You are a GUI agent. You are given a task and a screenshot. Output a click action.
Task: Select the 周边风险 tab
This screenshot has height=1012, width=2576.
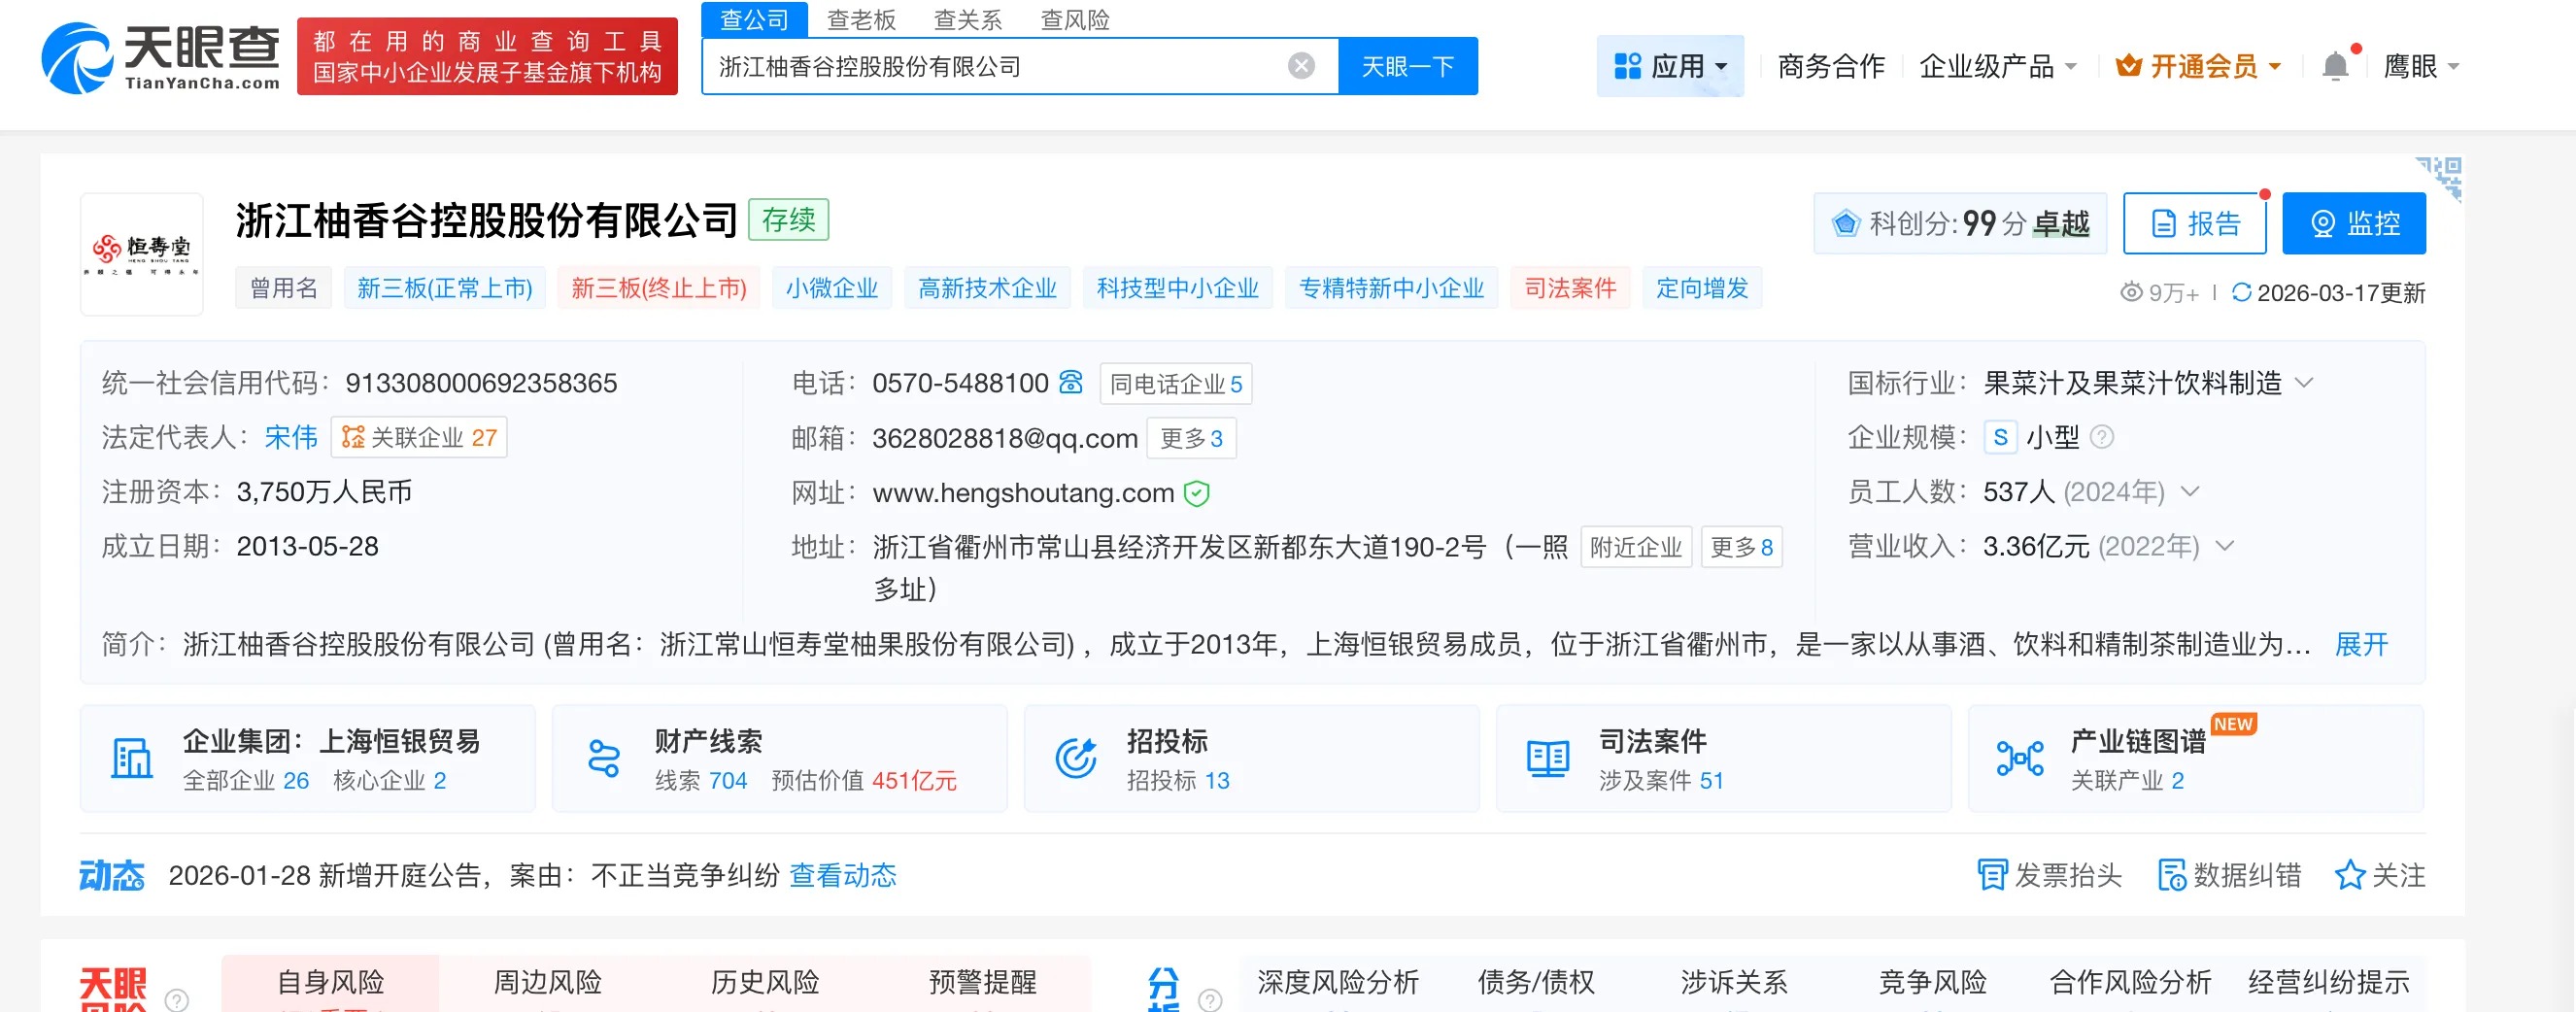tap(547, 982)
